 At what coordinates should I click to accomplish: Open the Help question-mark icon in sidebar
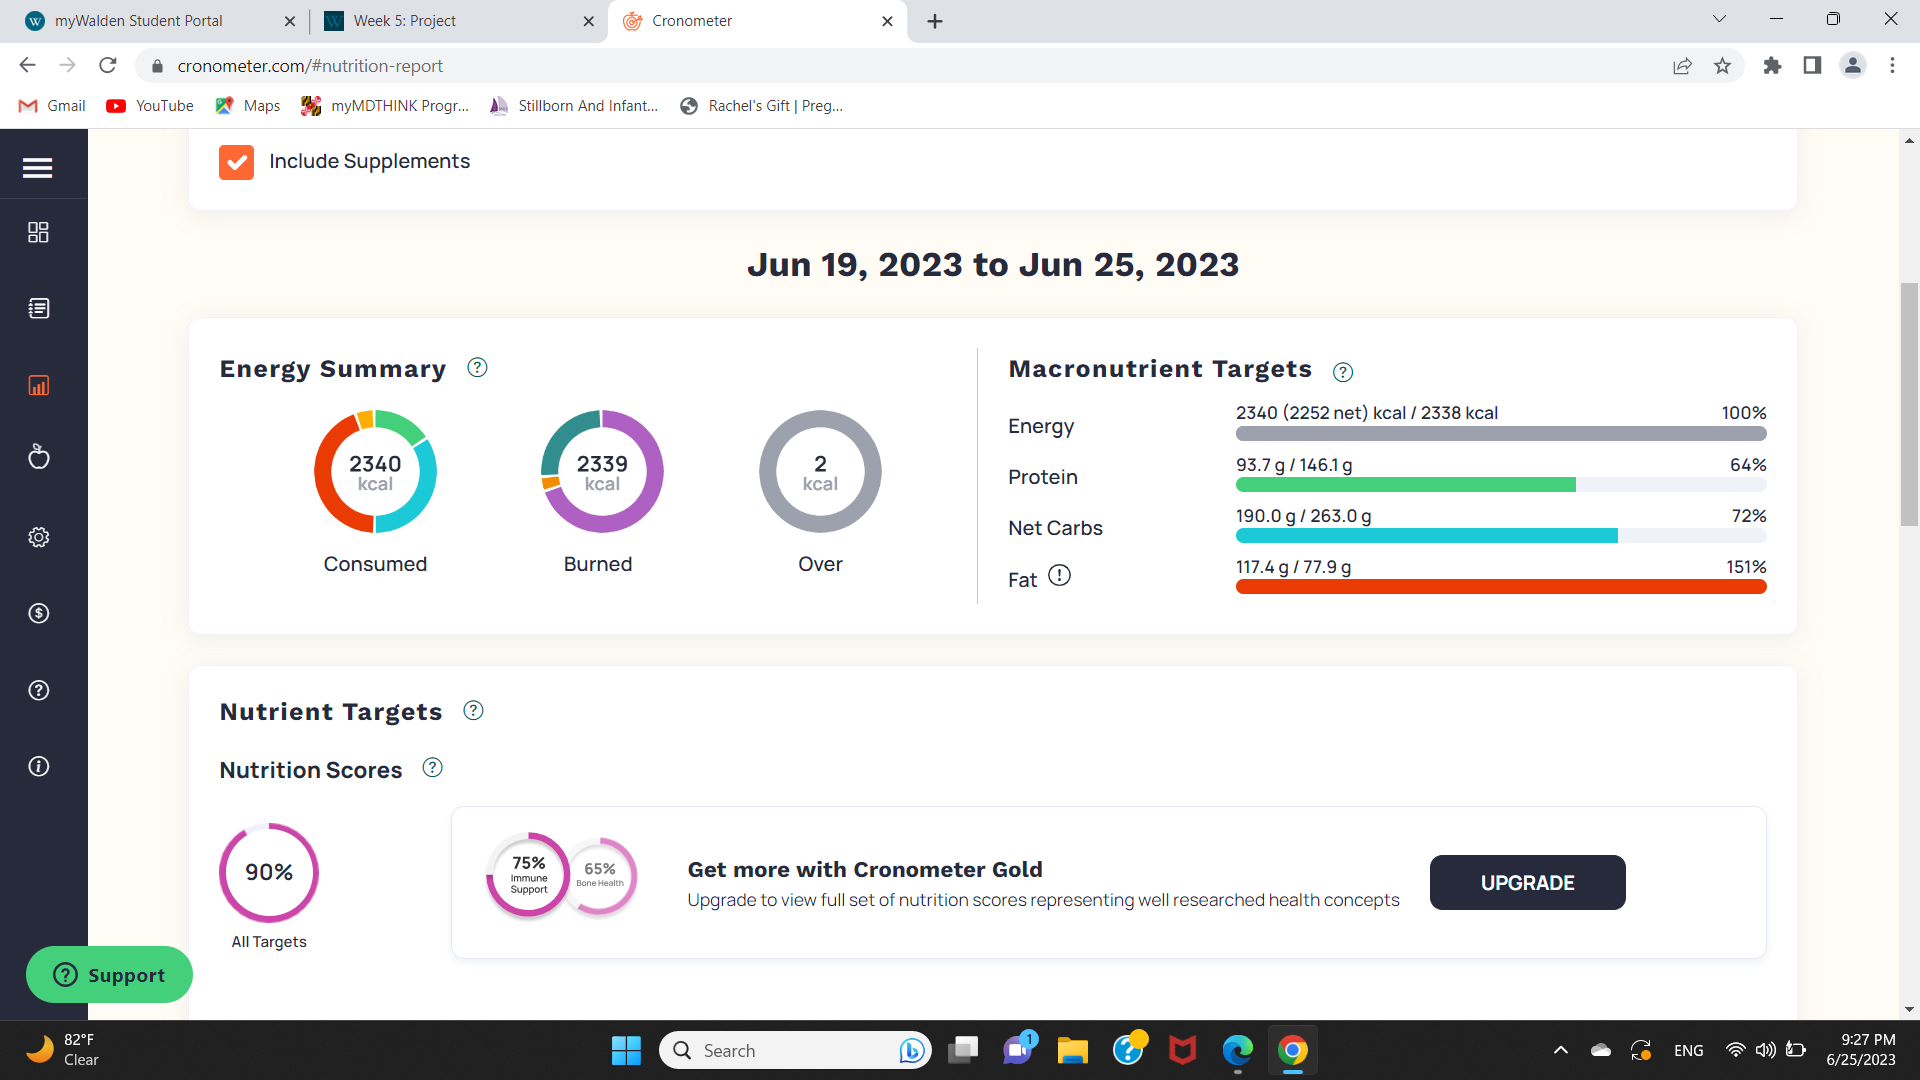(38, 690)
